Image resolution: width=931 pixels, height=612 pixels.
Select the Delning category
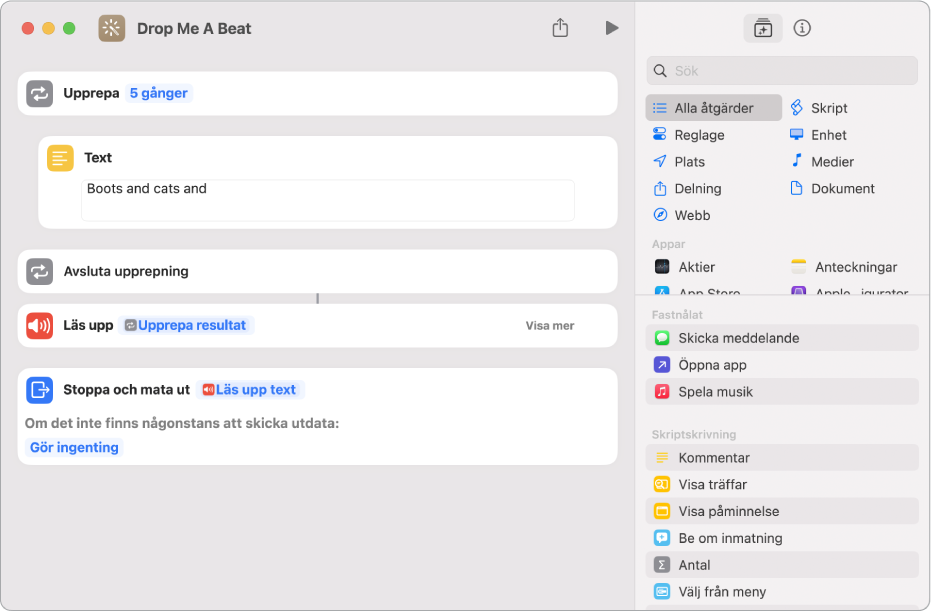pyautogui.click(x=686, y=188)
